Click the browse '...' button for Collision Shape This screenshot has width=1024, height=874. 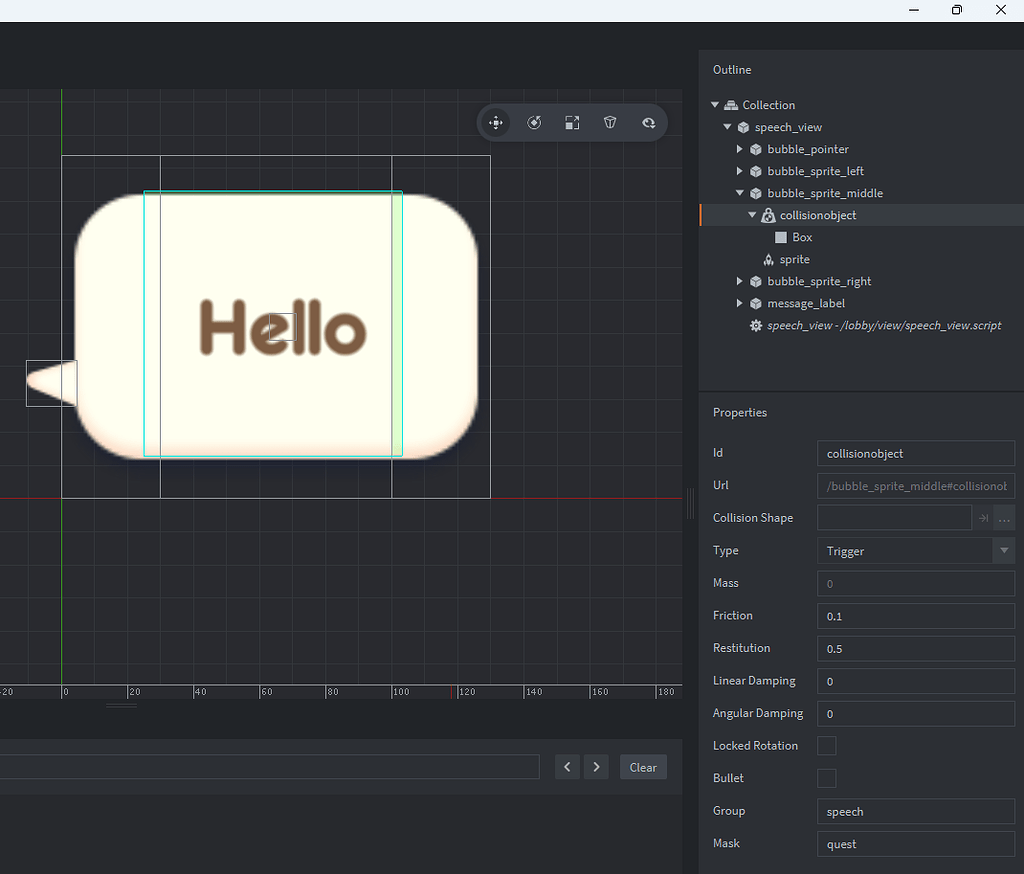coord(1004,518)
